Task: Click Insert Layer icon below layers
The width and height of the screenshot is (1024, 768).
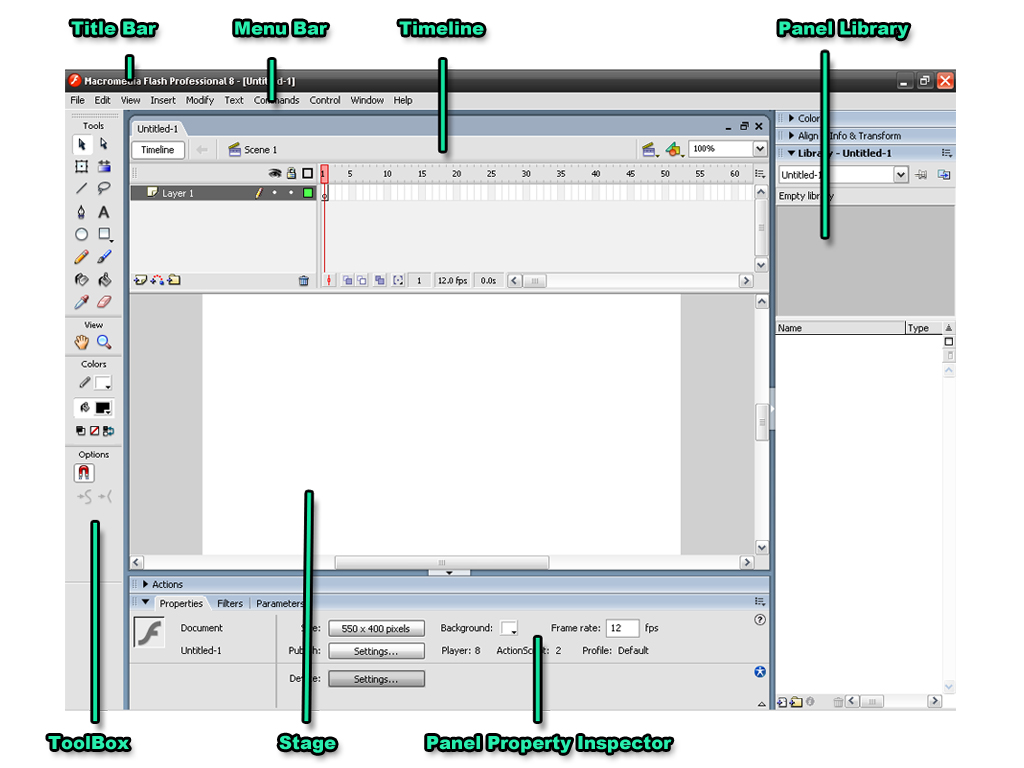Action: [x=140, y=280]
